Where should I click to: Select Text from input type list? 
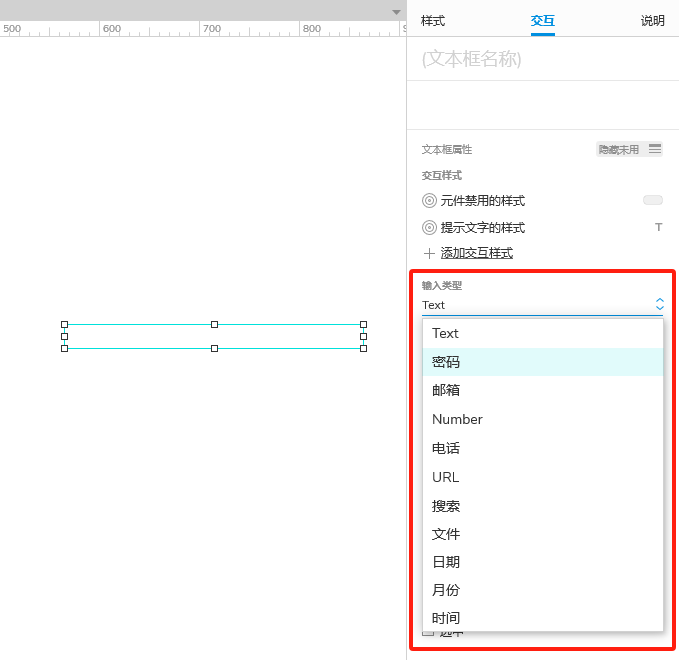pyautogui.click(x=543, y=333)
